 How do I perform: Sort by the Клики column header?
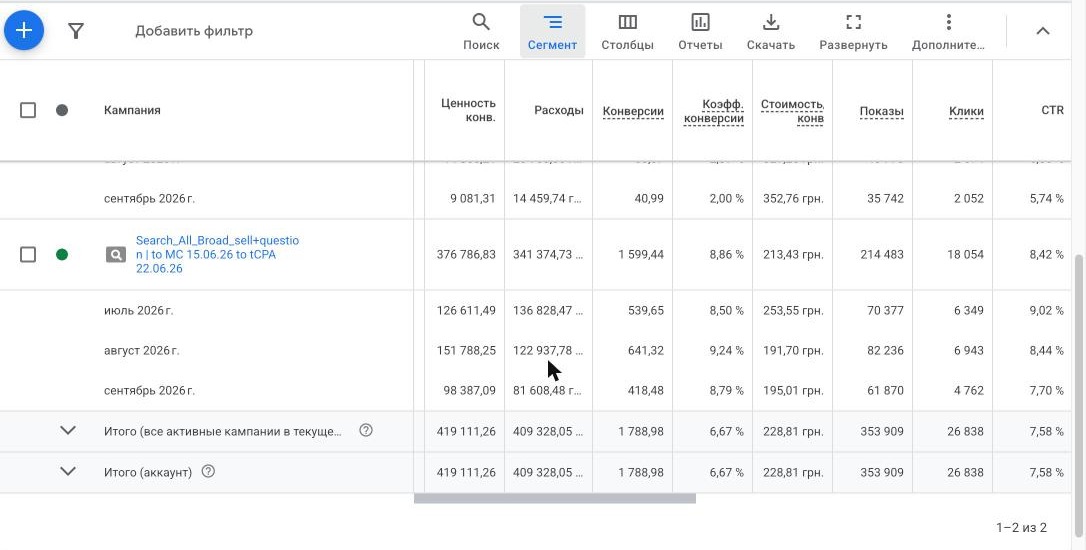click(966, 111)
